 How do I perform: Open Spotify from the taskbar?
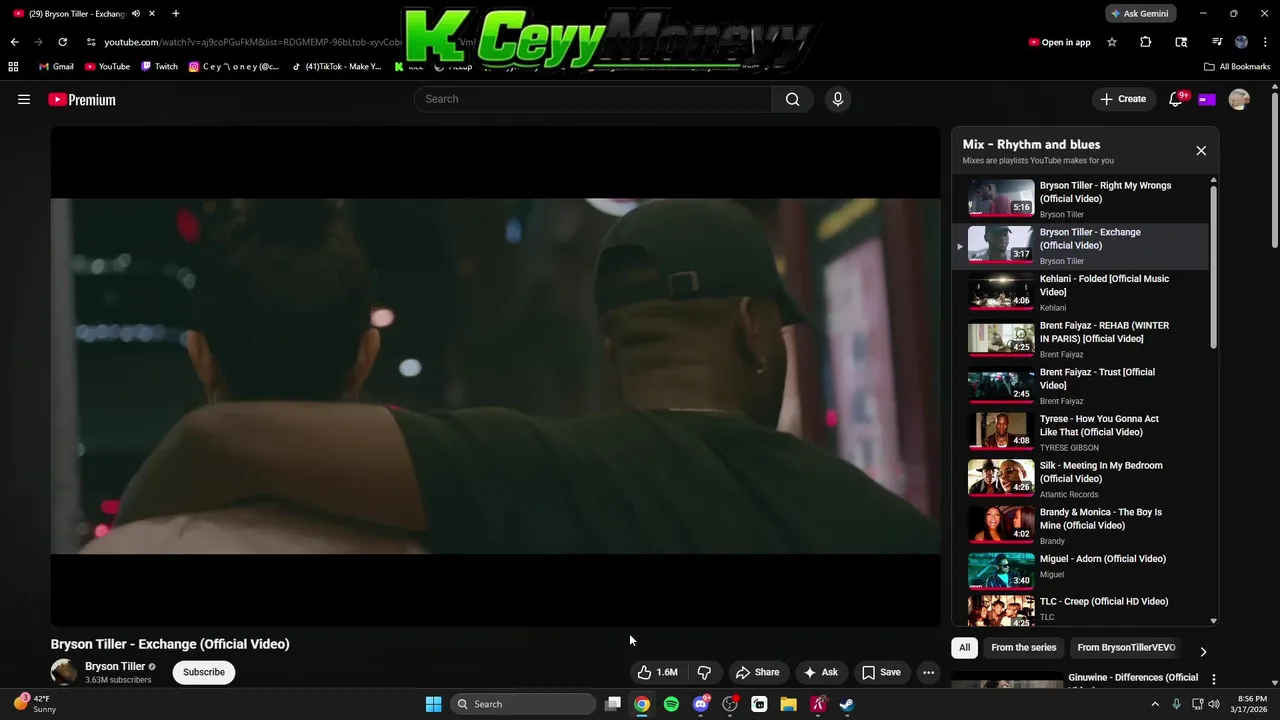click(671, 704)
